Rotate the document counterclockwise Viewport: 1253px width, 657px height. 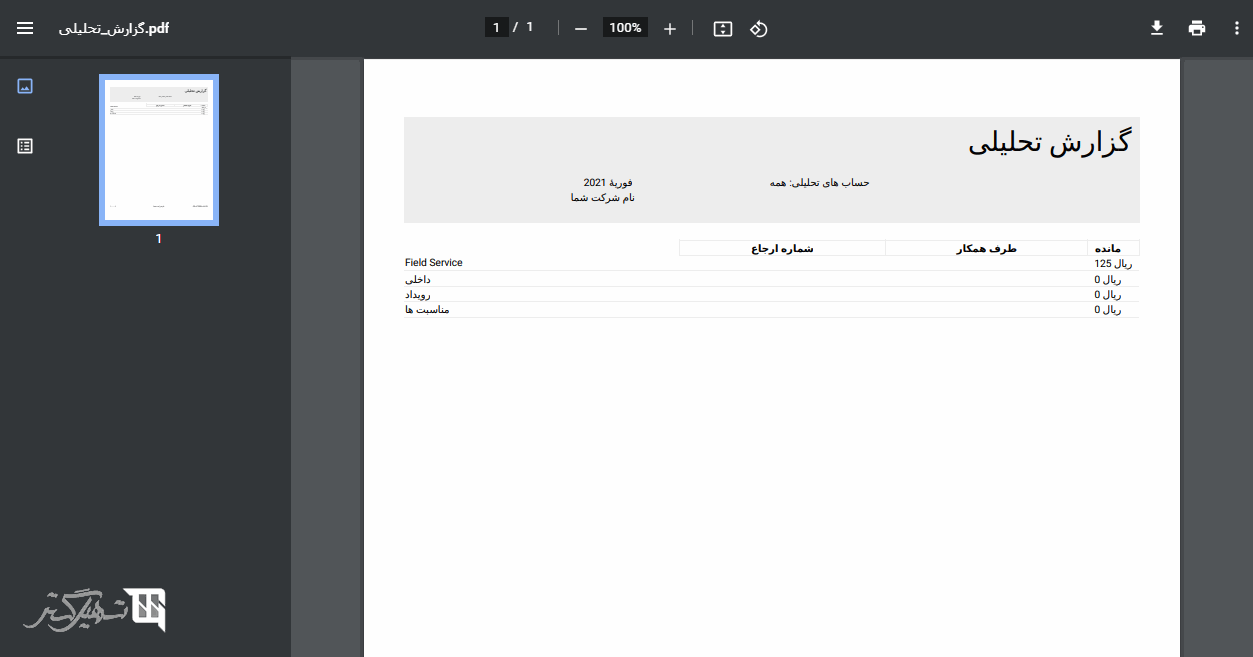click(x=759, y=28)
